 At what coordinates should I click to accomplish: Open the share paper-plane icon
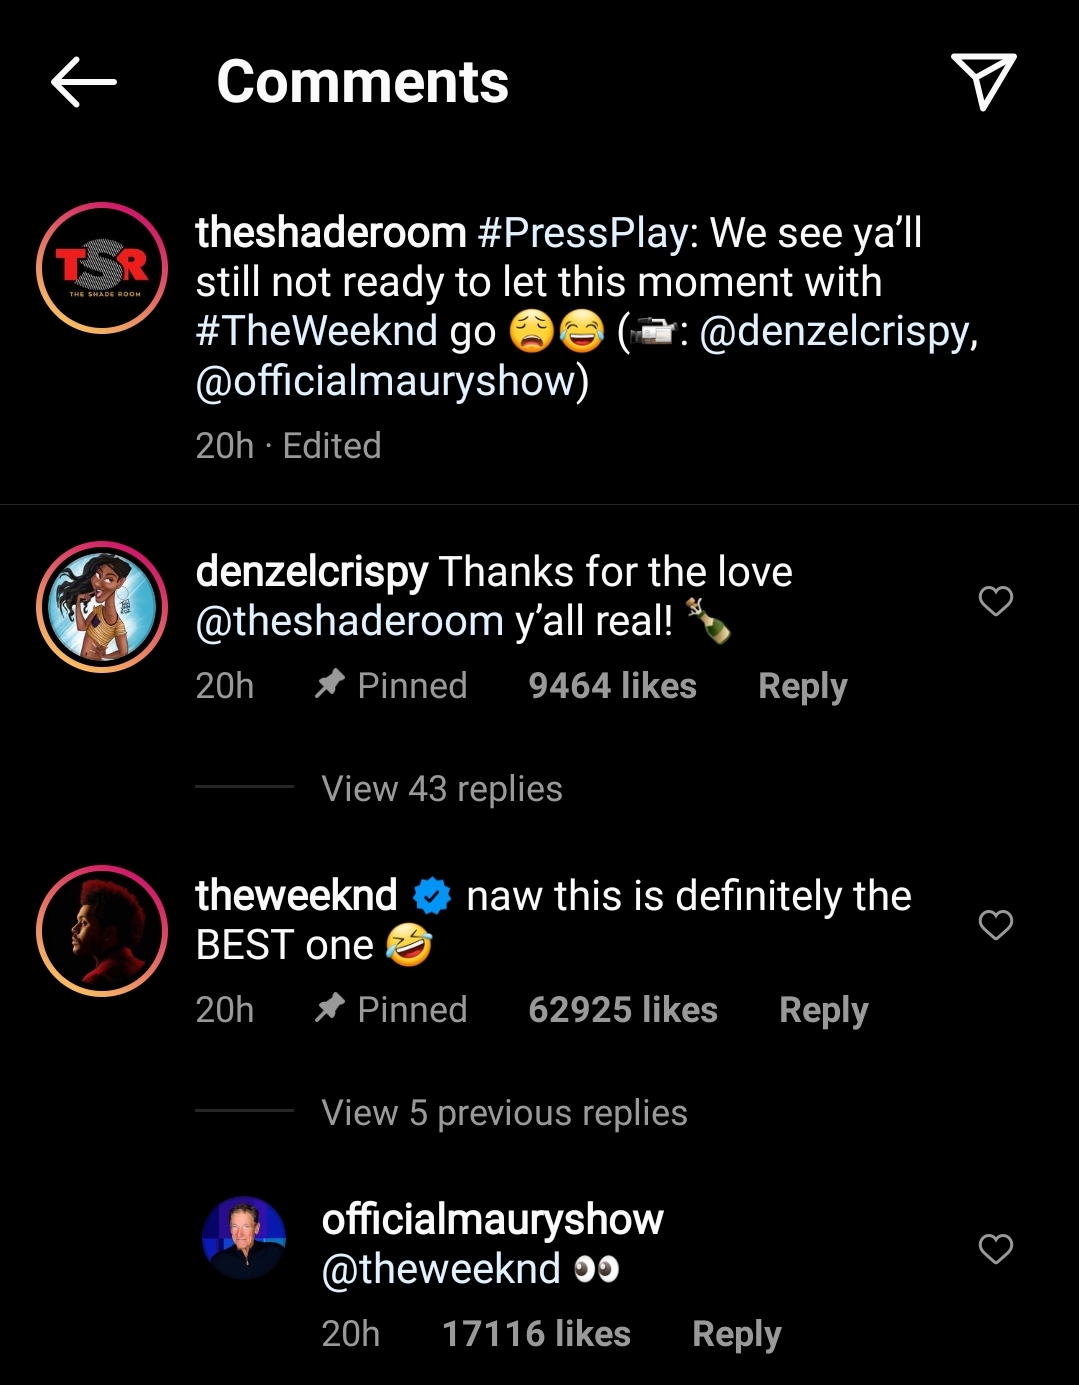[983, 81]
